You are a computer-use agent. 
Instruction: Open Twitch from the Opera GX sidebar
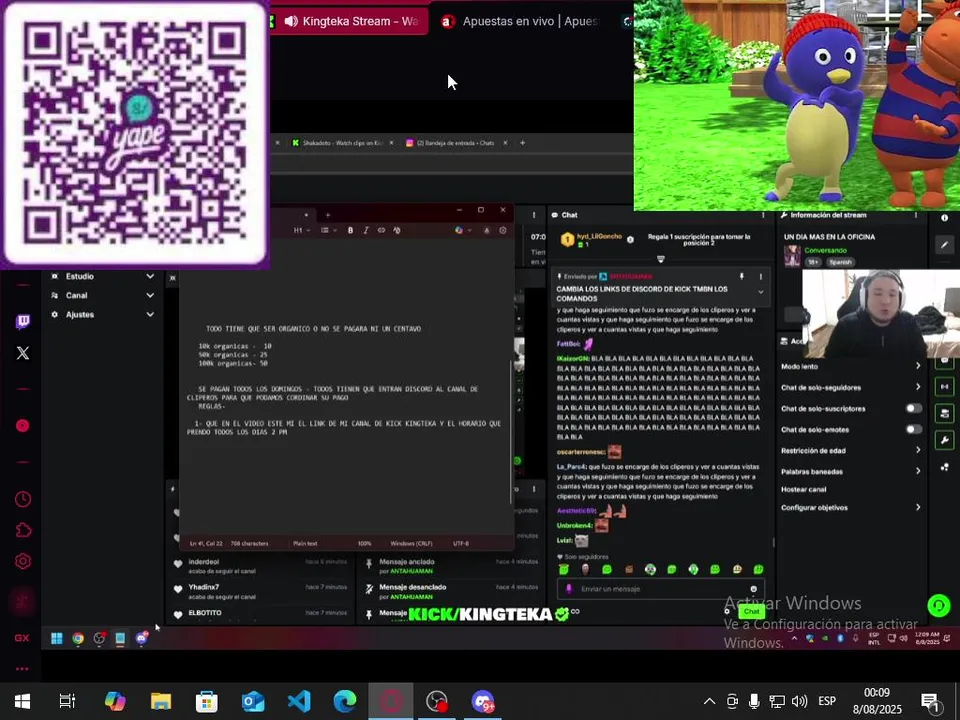[23, 321]
